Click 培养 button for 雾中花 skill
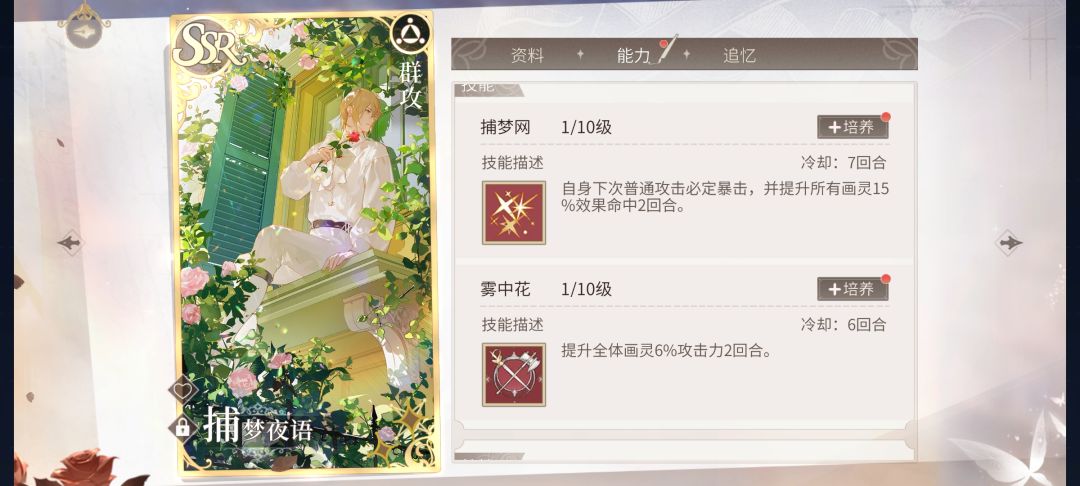This screenshot has width=1080, height=486. [853, 289]
